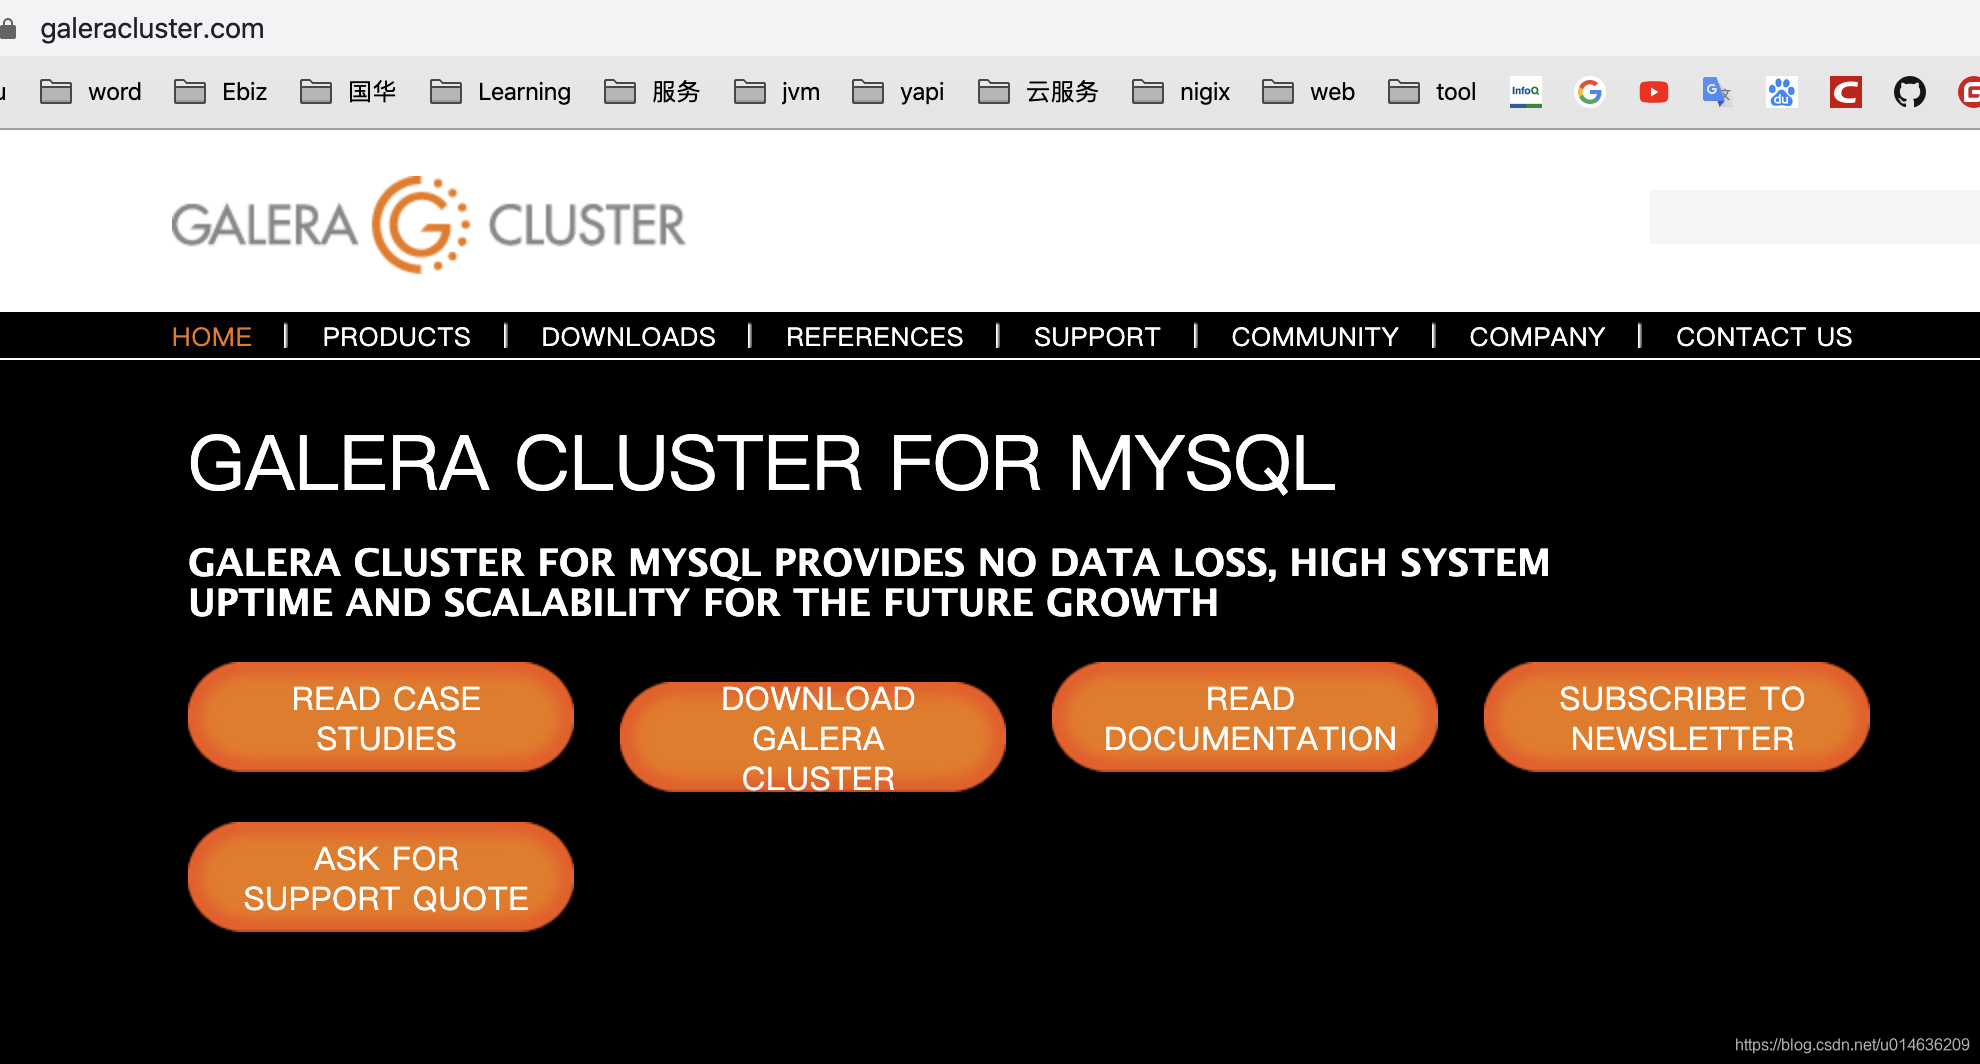Open the 国华 bookmark folder
The width and height of the screenshot is (1980, 1064).
[x=348, y=92]
